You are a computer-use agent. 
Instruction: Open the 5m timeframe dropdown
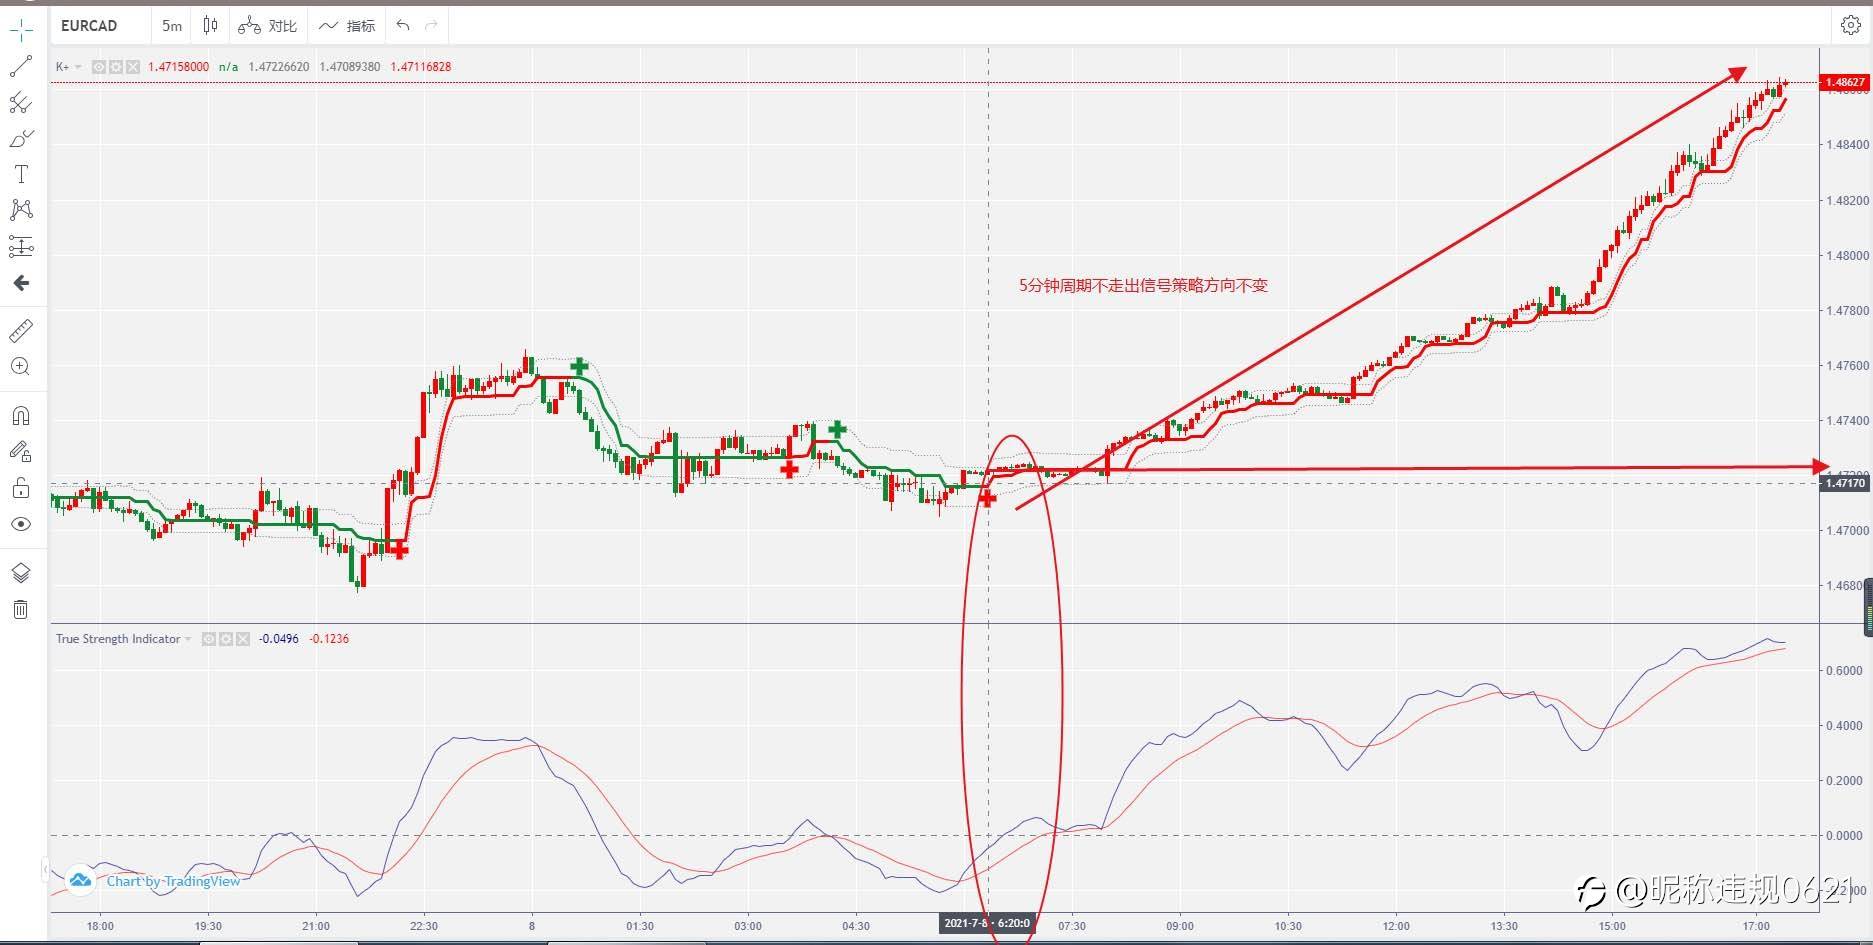(x=172, y=26)
